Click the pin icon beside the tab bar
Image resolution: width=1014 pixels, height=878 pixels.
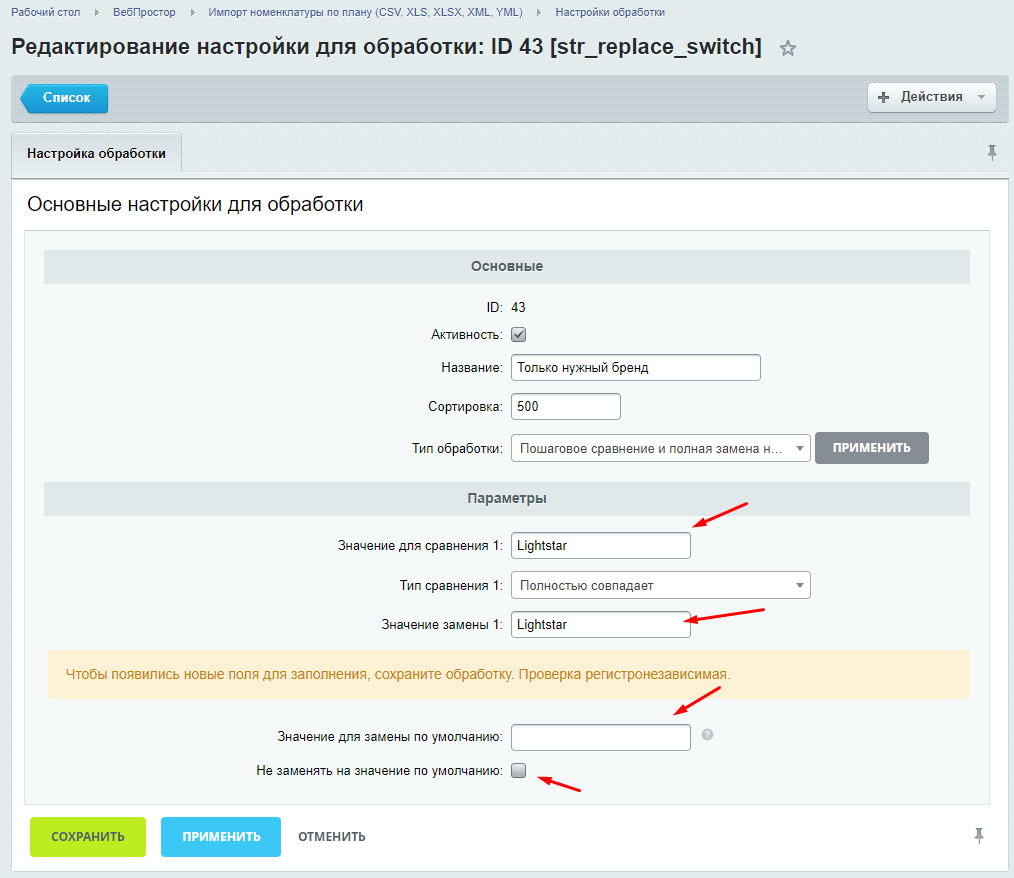[x=991, y=153]
